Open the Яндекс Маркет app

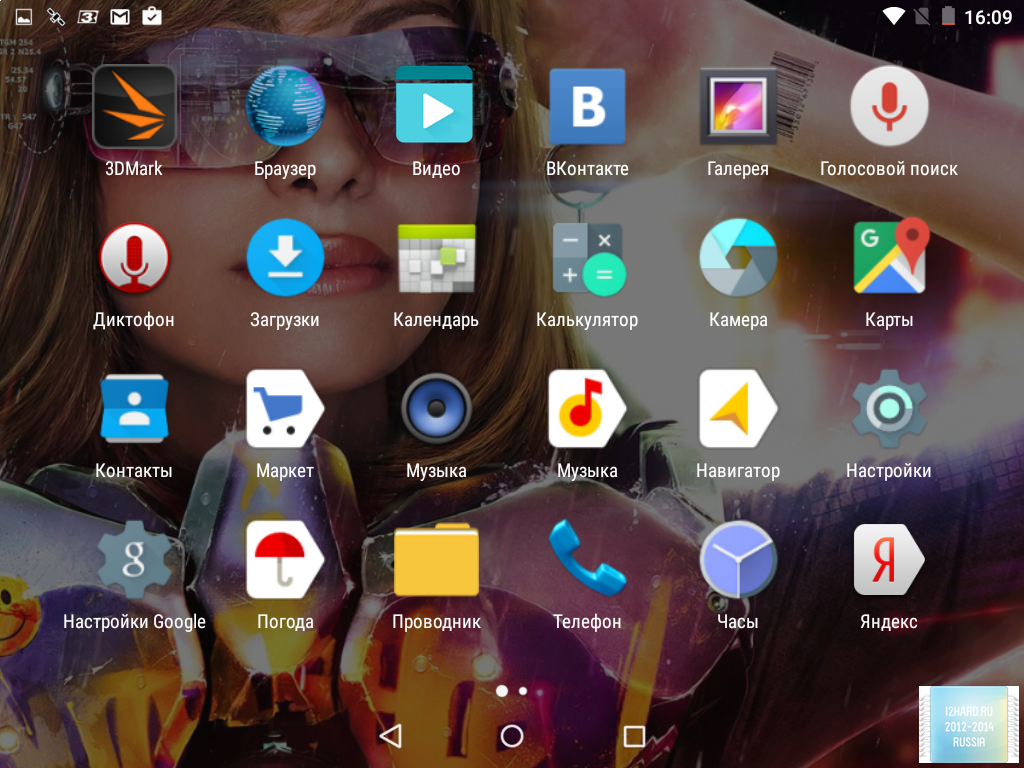click(285, 409)
